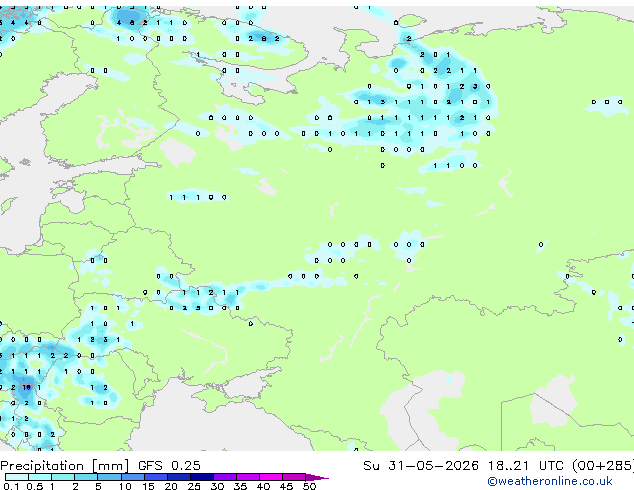Click the 25–30 mm navy legend swatch

pos(201,477)
